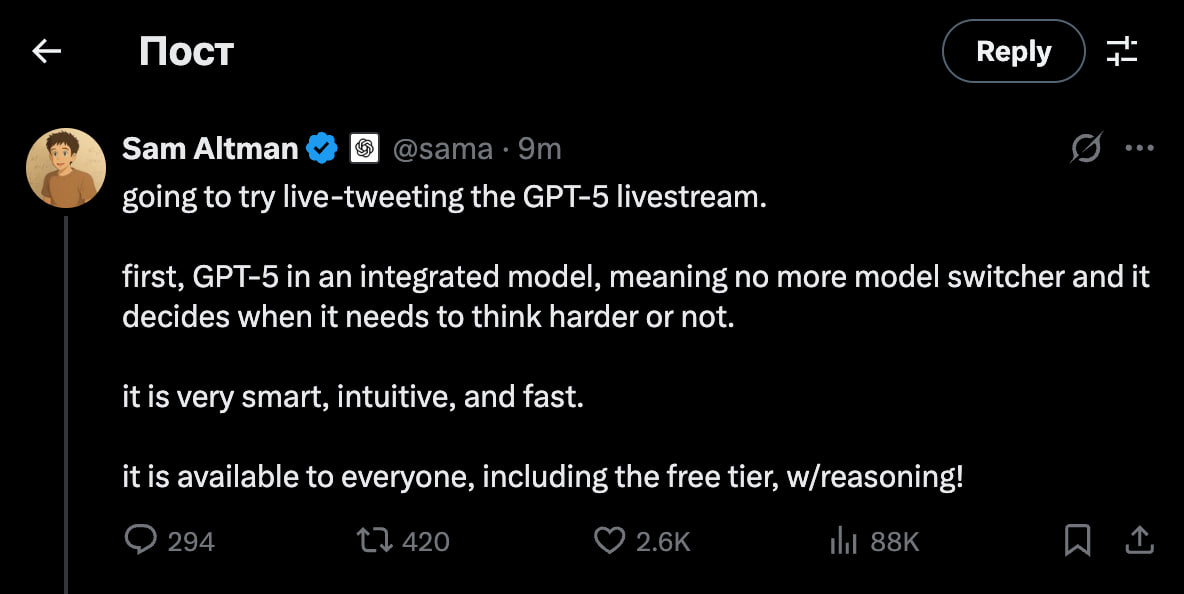Click the Sam Altman display name

[x=210, y=149]
